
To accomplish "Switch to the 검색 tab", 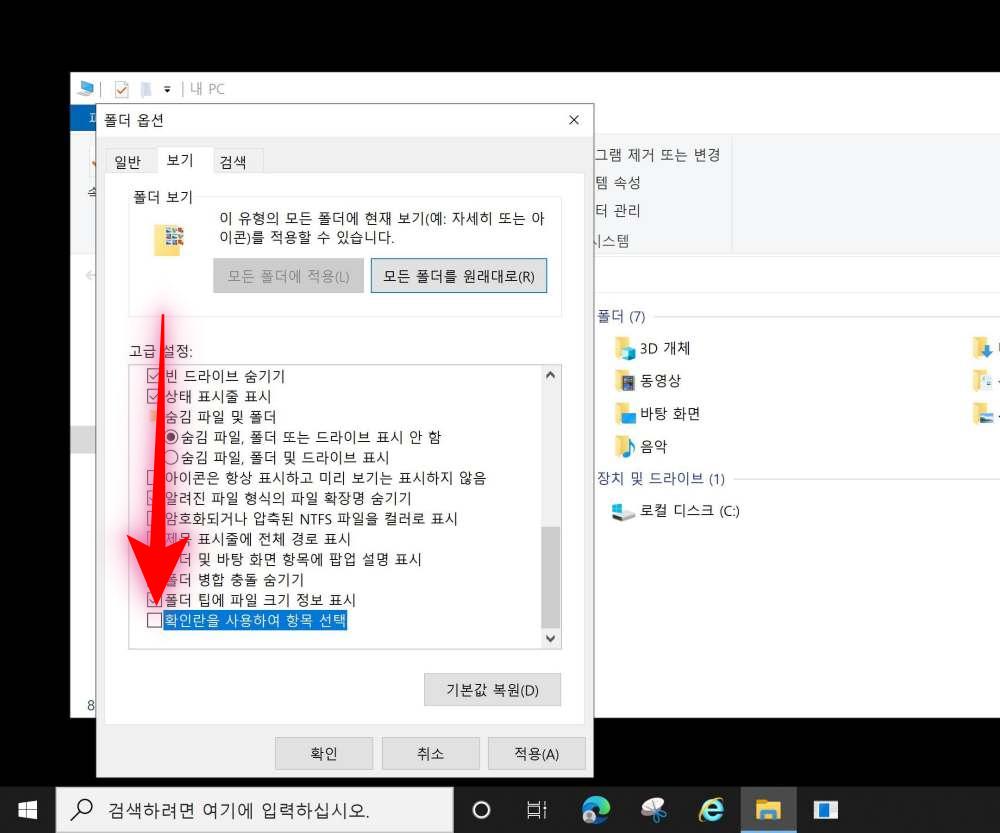I will [235, 161].
